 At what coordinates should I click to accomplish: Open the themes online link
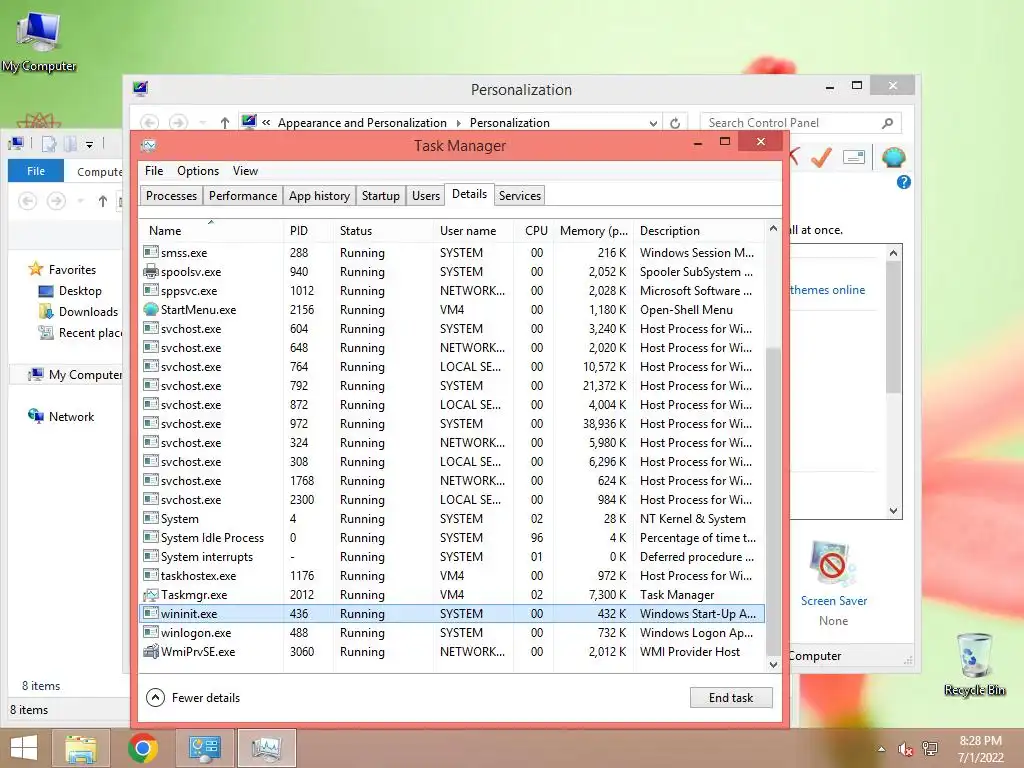pos(827,290)
